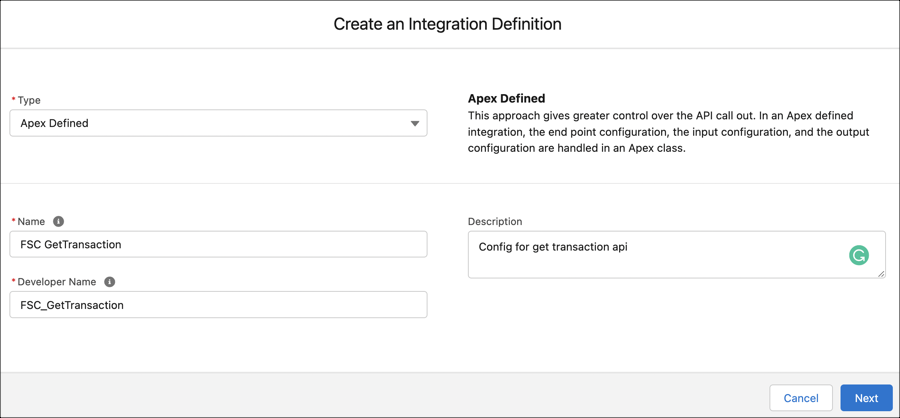This screenshot has height=418, width=900.
Task: Click the resize handle of Description box
Action: coord(881,274)
